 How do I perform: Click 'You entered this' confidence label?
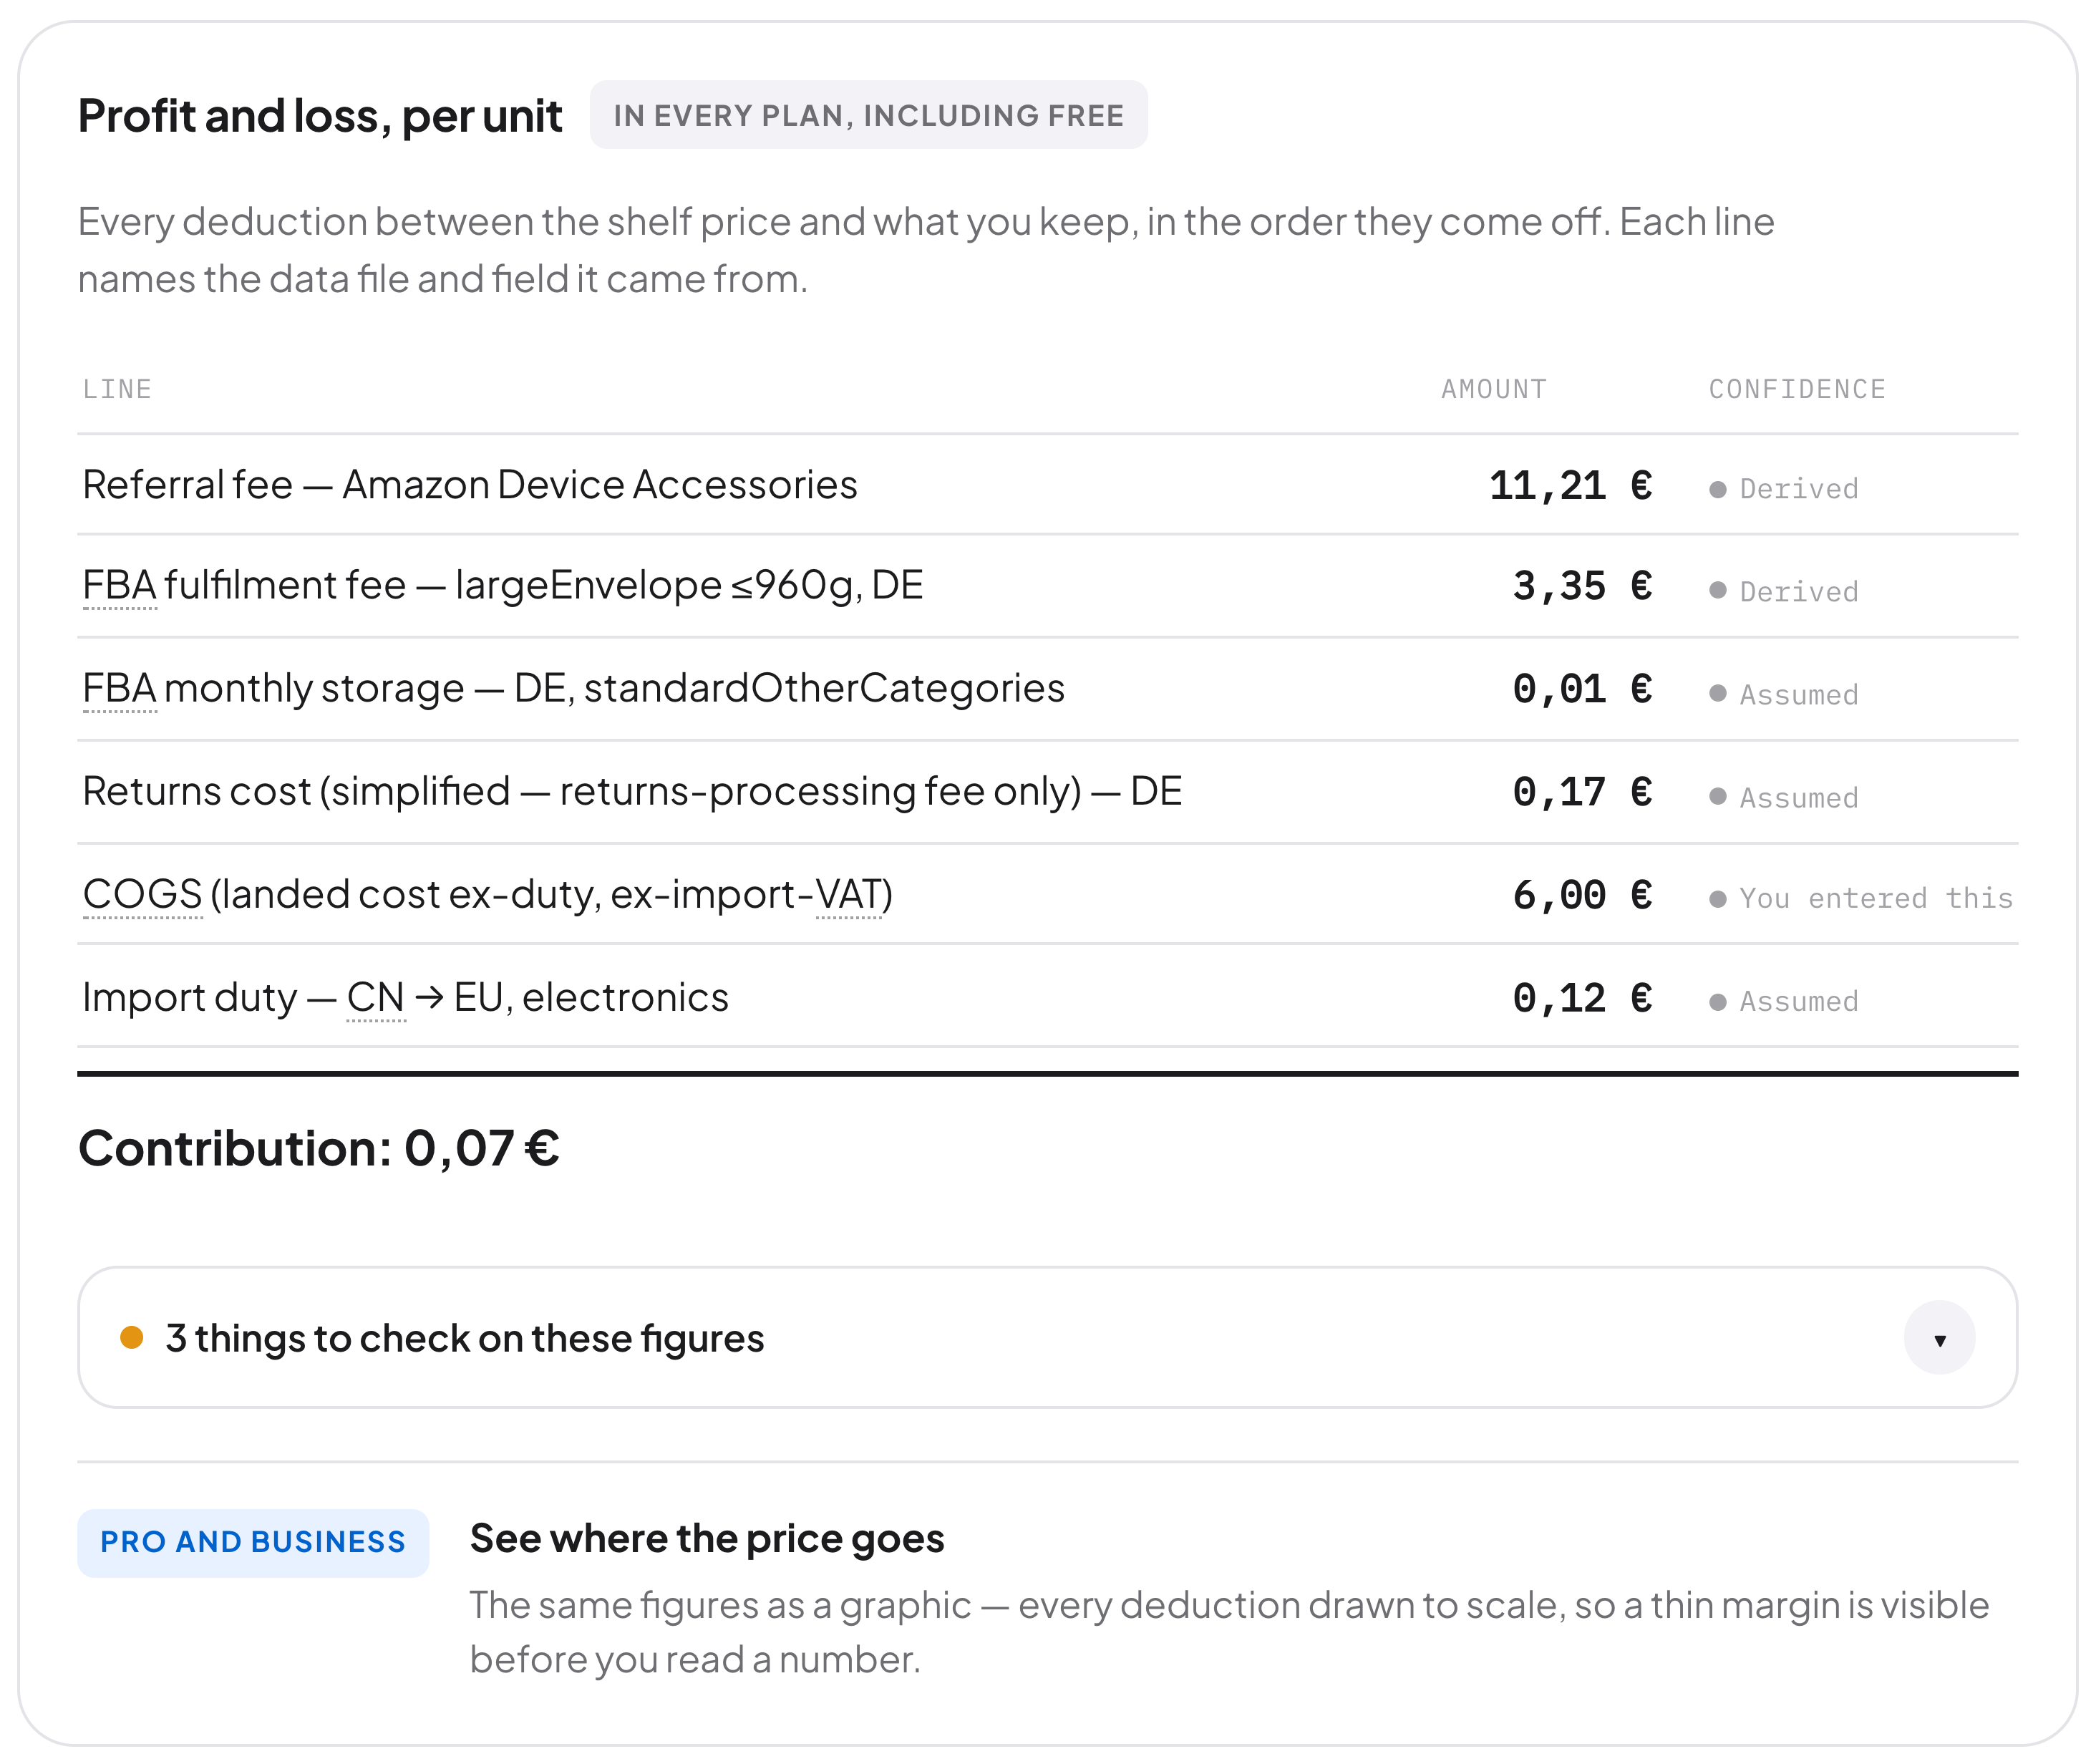pyautogui.click(x=1861, y=898)
